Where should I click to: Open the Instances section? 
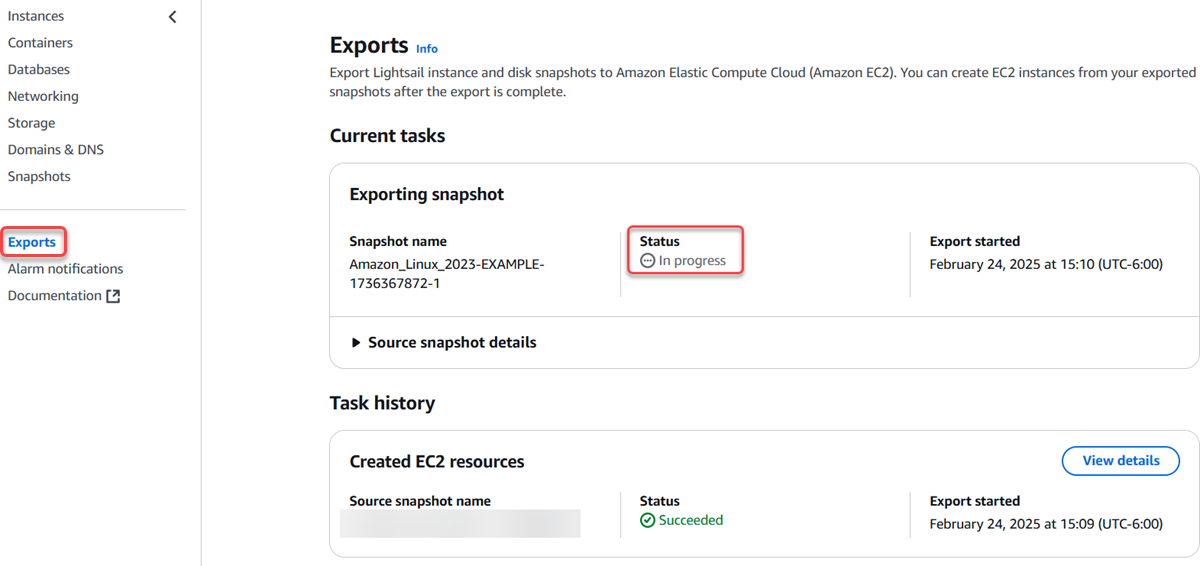click(x=36, y=16)
